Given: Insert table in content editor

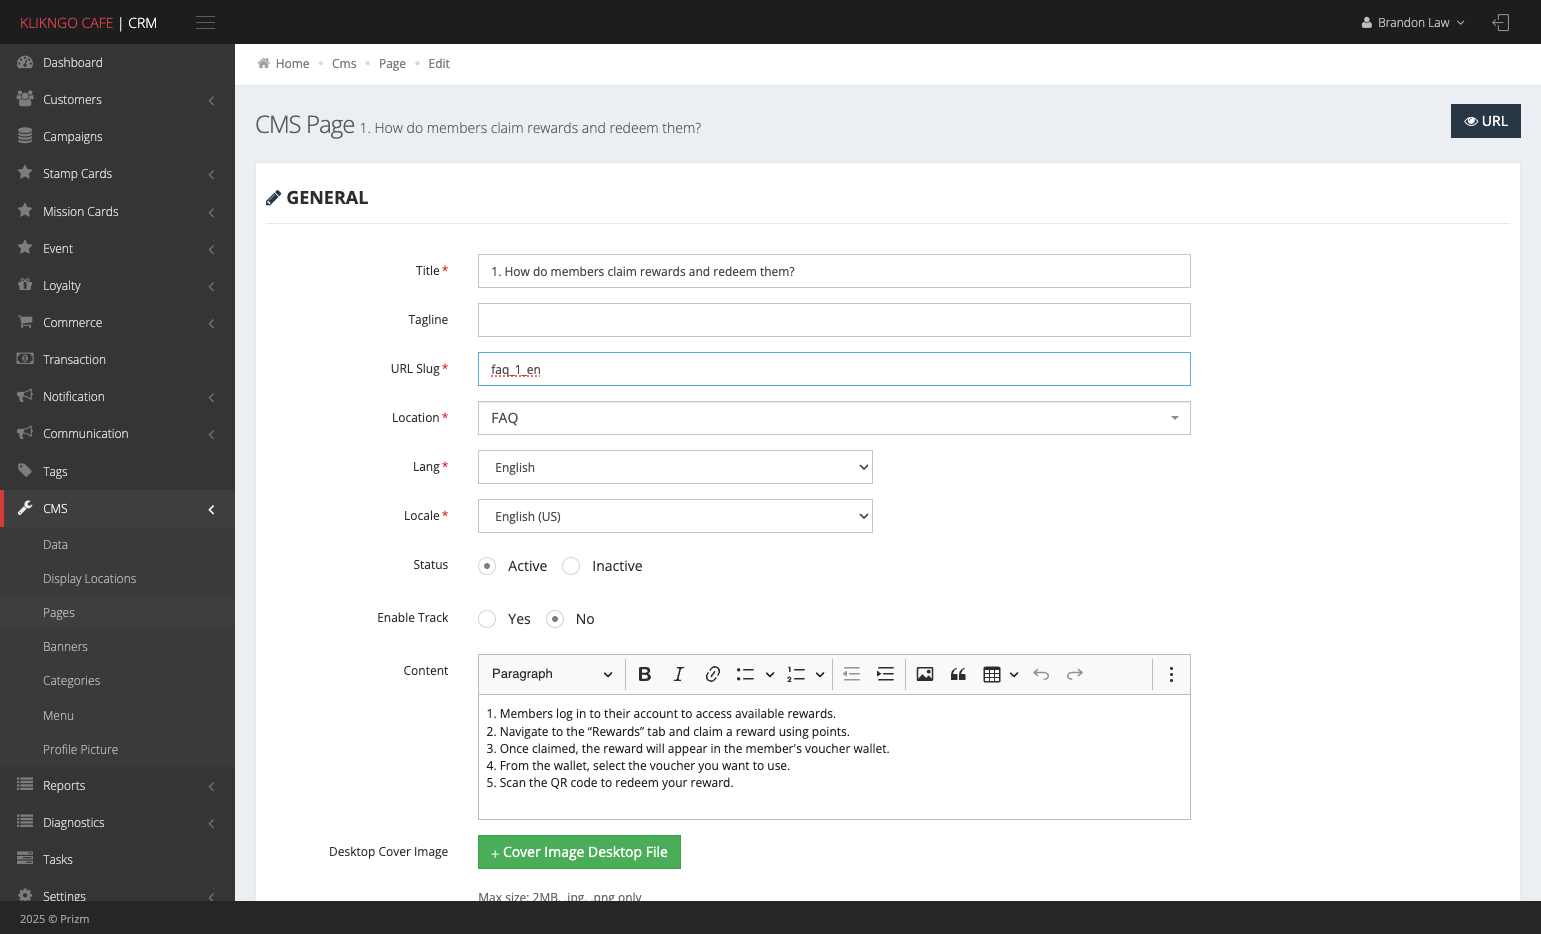Looking at the screenshot, I should point(992,674).
